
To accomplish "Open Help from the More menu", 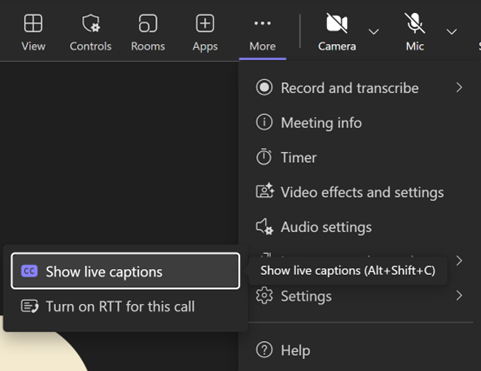I will pos(359,350).
